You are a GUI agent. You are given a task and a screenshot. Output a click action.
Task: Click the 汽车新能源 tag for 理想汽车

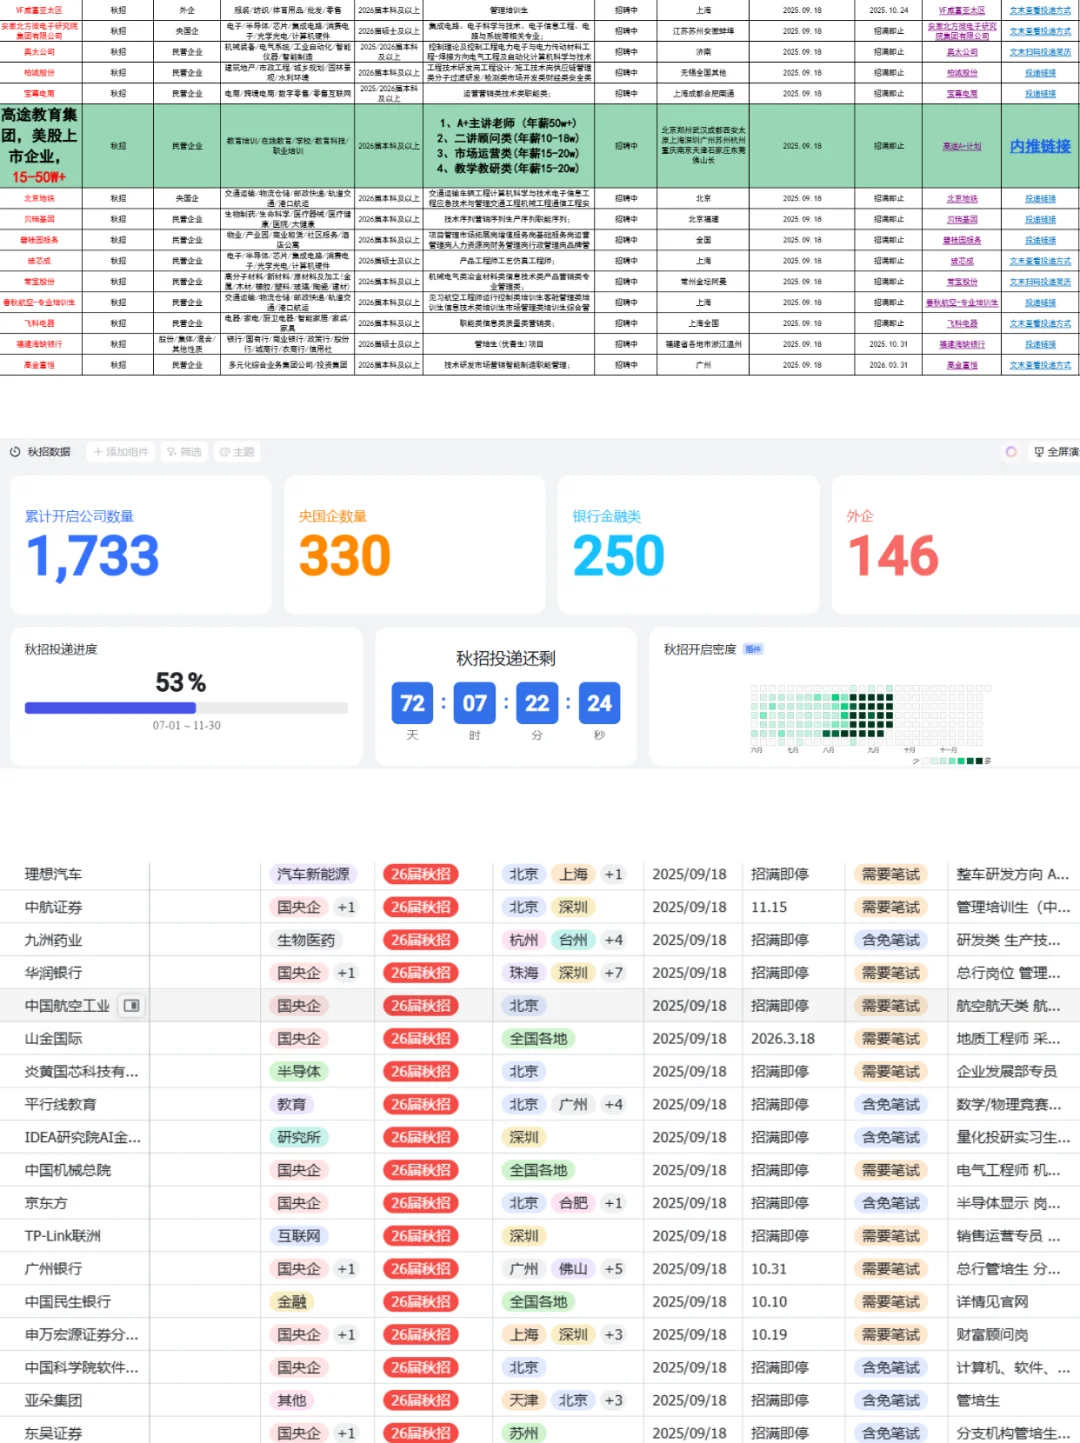coord(313,874)
